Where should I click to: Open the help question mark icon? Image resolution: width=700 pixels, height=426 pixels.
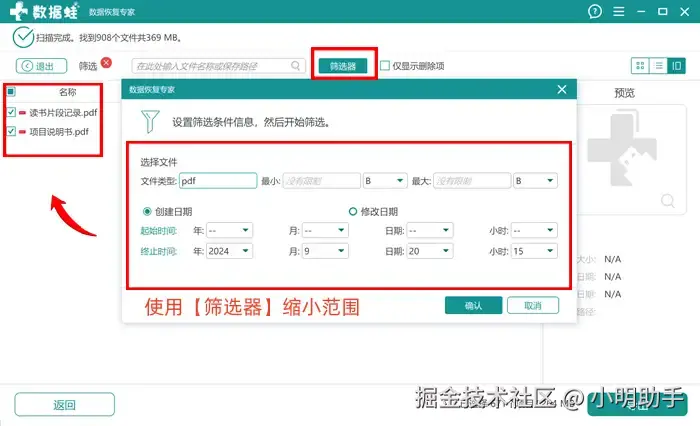[x=594, y=12]
